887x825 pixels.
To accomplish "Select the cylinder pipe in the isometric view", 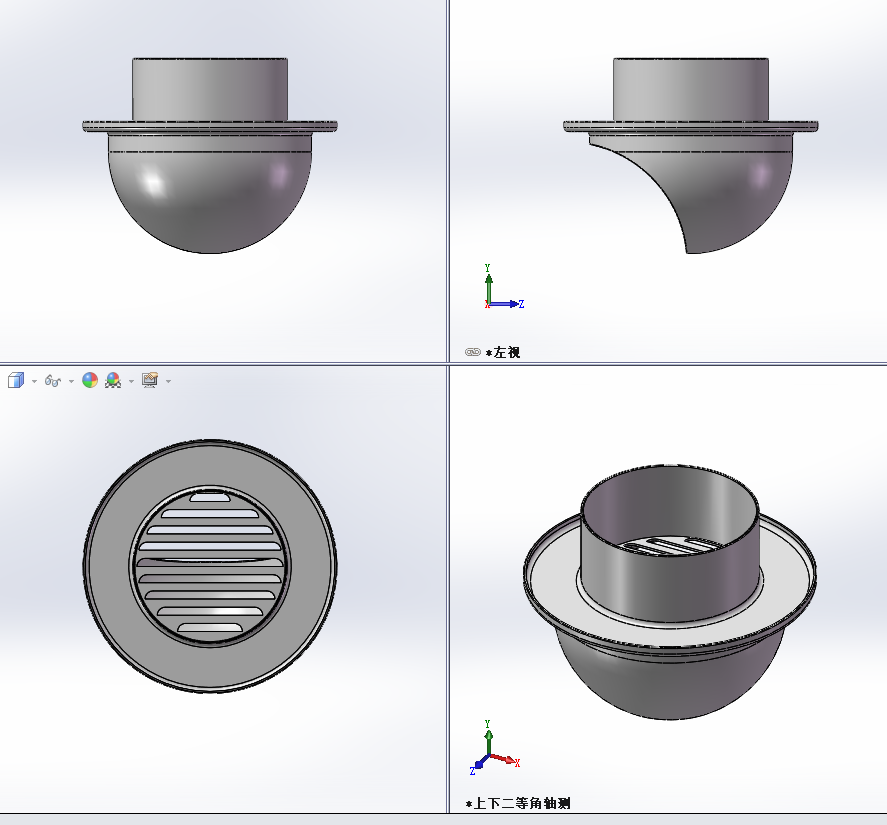I will (670, 543).
